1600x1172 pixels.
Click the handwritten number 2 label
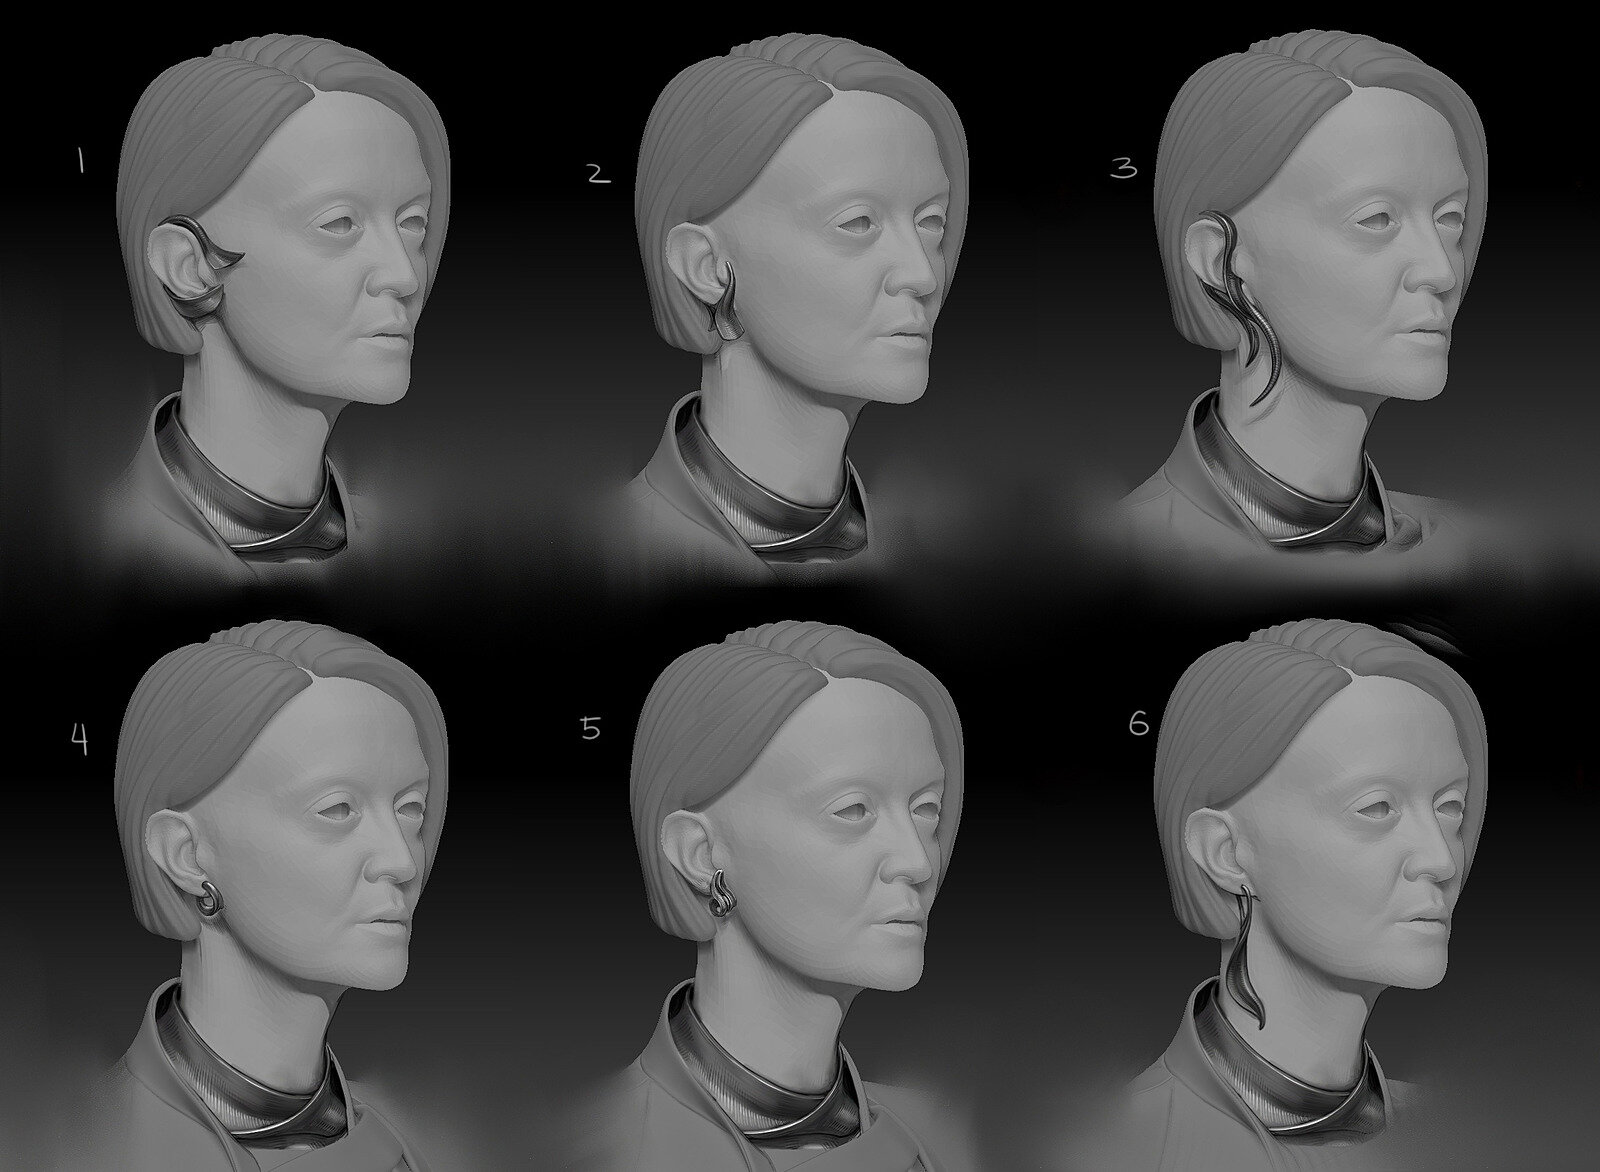point(597,173)
